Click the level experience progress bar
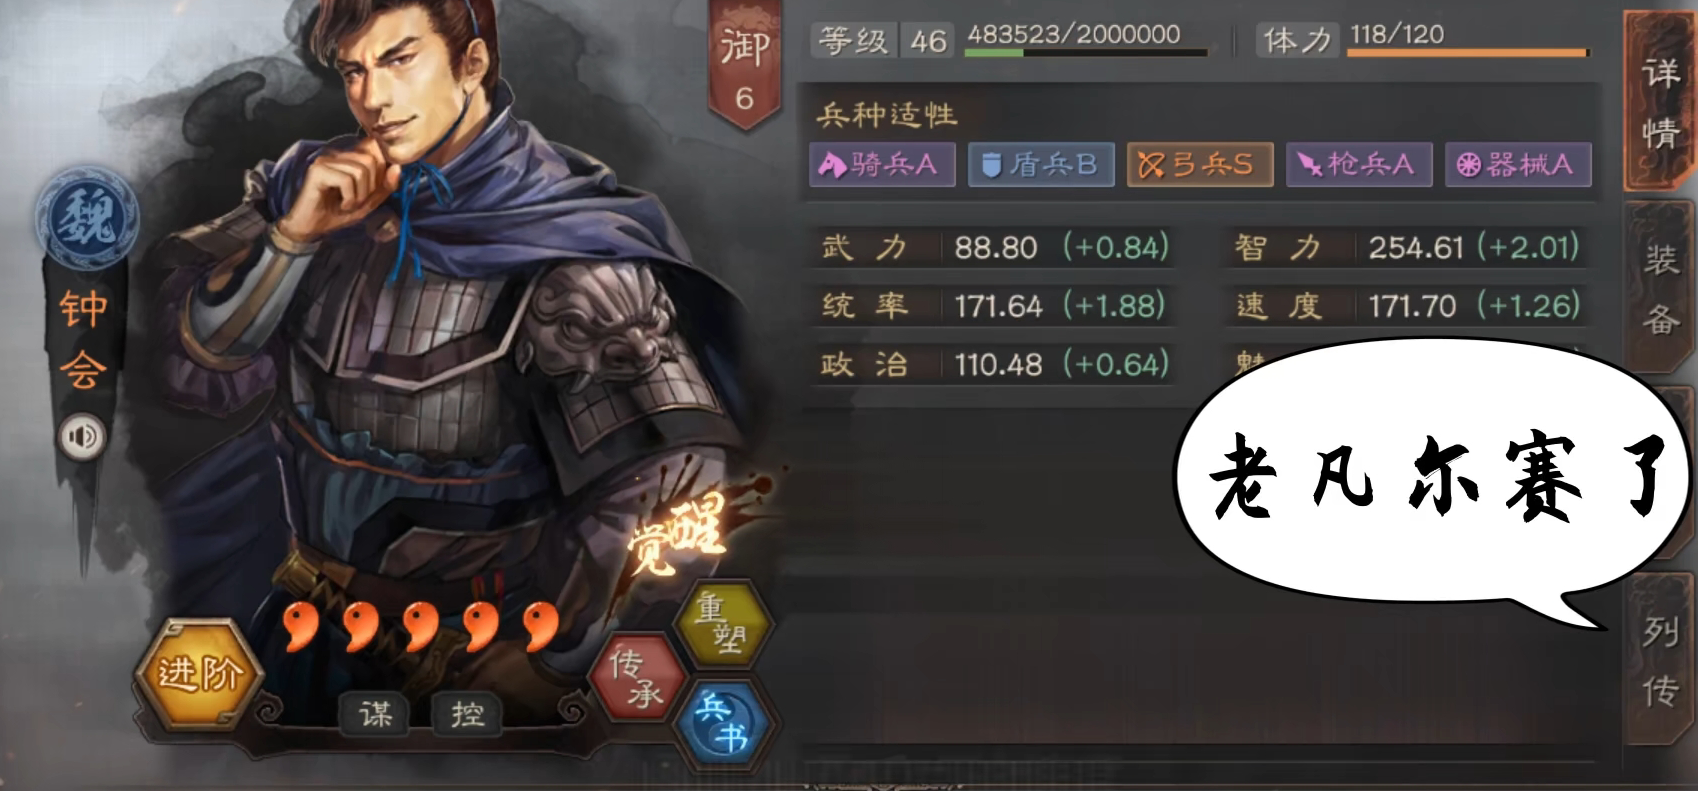Screen dimensions: 1698x791 [x=1086, y=52]
